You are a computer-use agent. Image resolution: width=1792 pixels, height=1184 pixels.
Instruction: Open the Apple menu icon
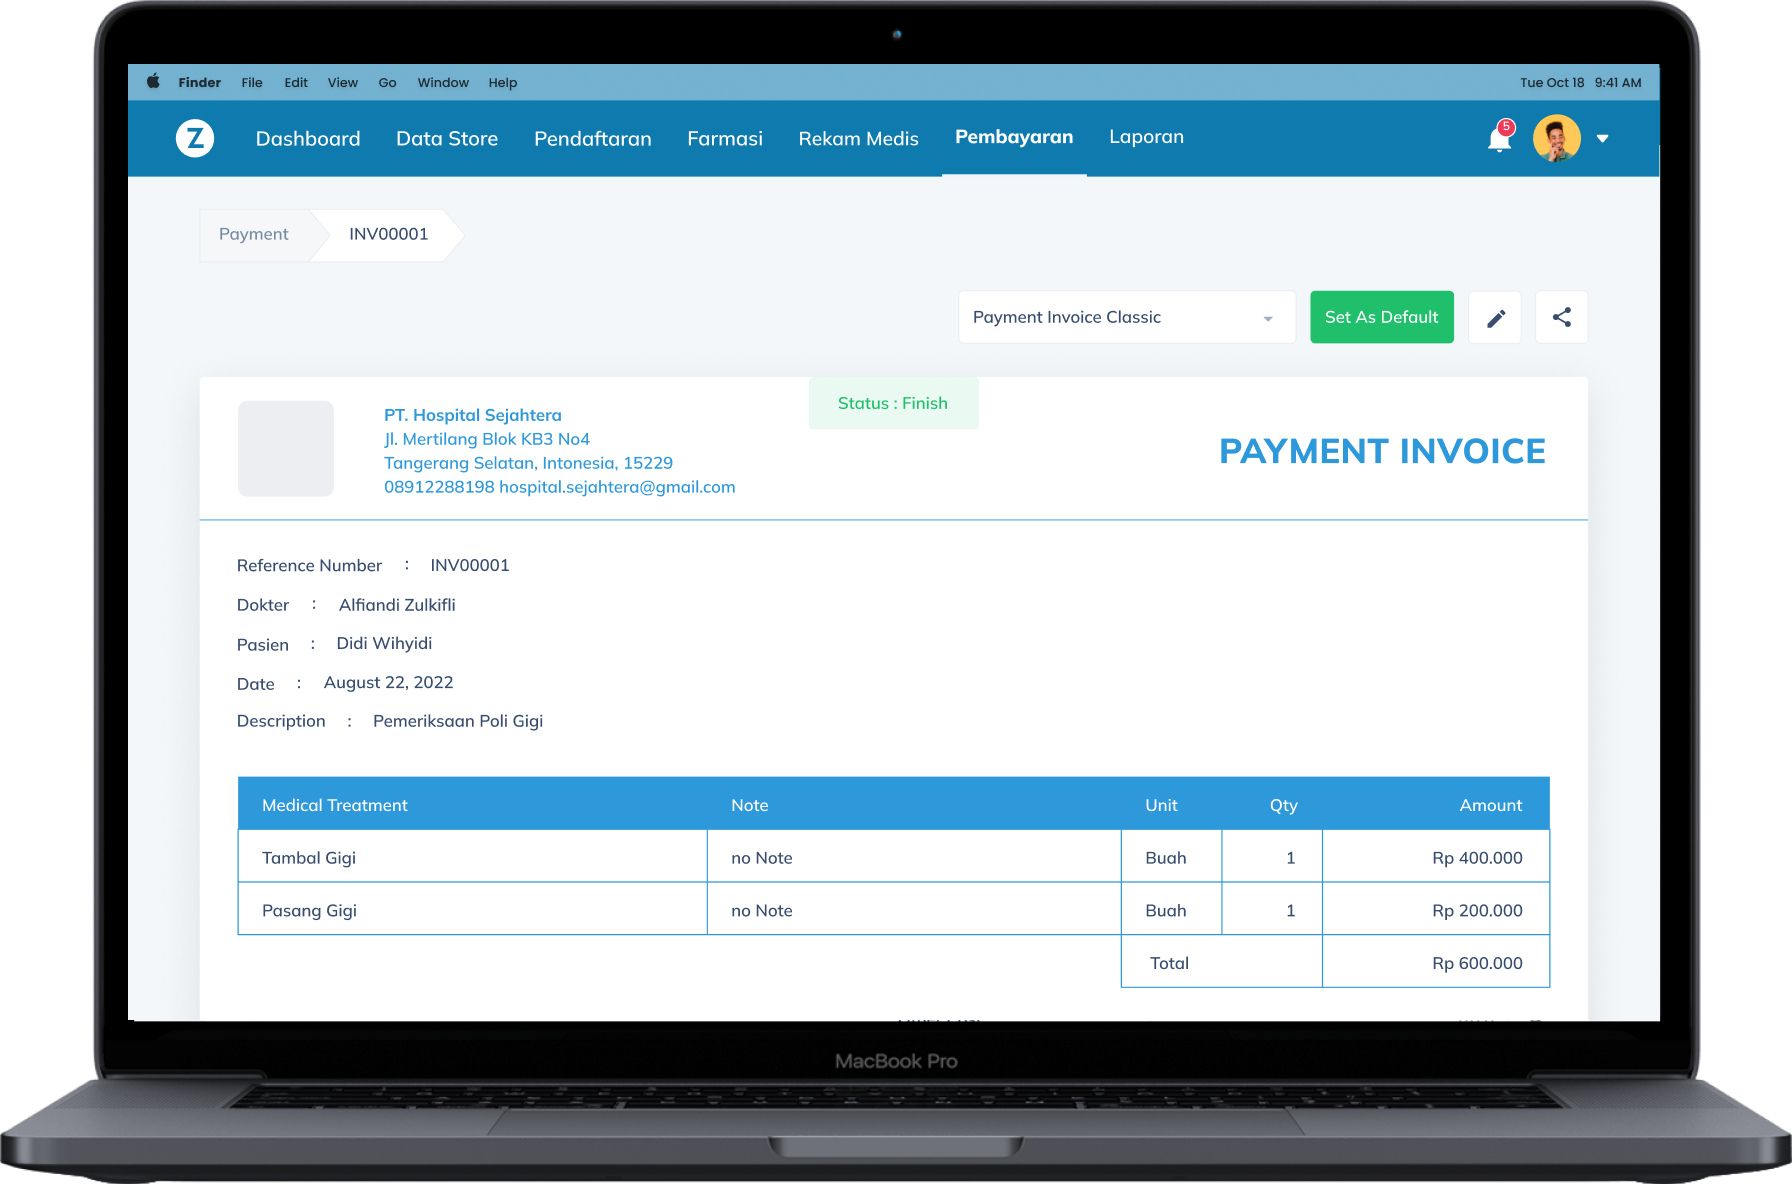point(153,82)
